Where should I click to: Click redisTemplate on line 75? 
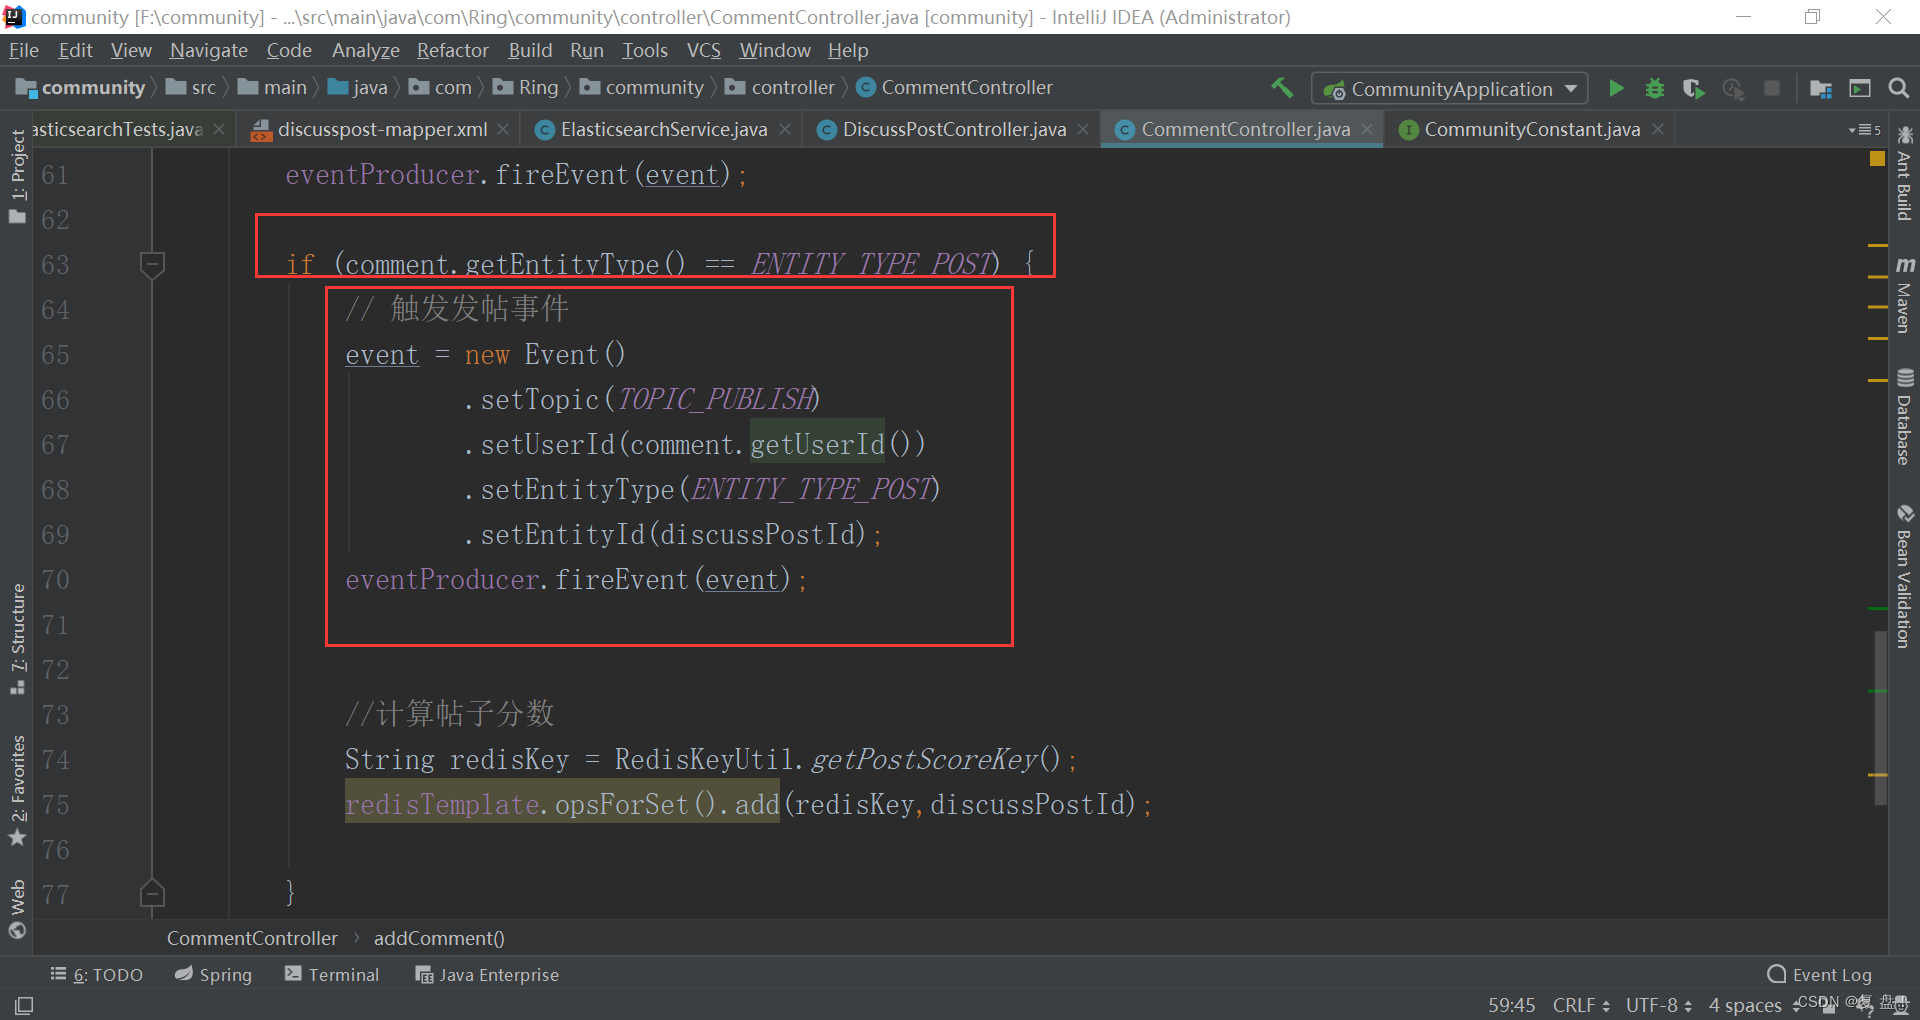442,805
